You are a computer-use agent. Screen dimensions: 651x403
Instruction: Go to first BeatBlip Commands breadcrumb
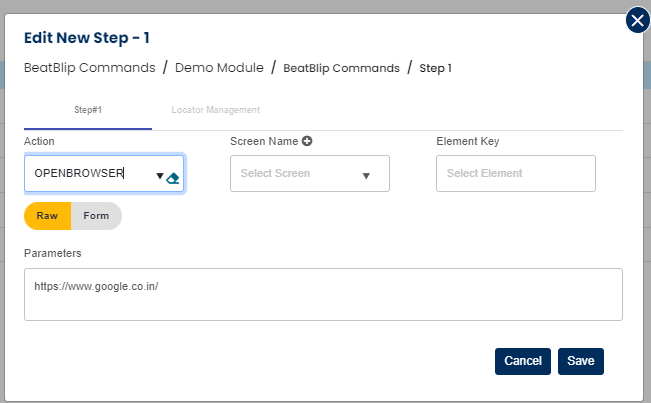click(89, 68)
